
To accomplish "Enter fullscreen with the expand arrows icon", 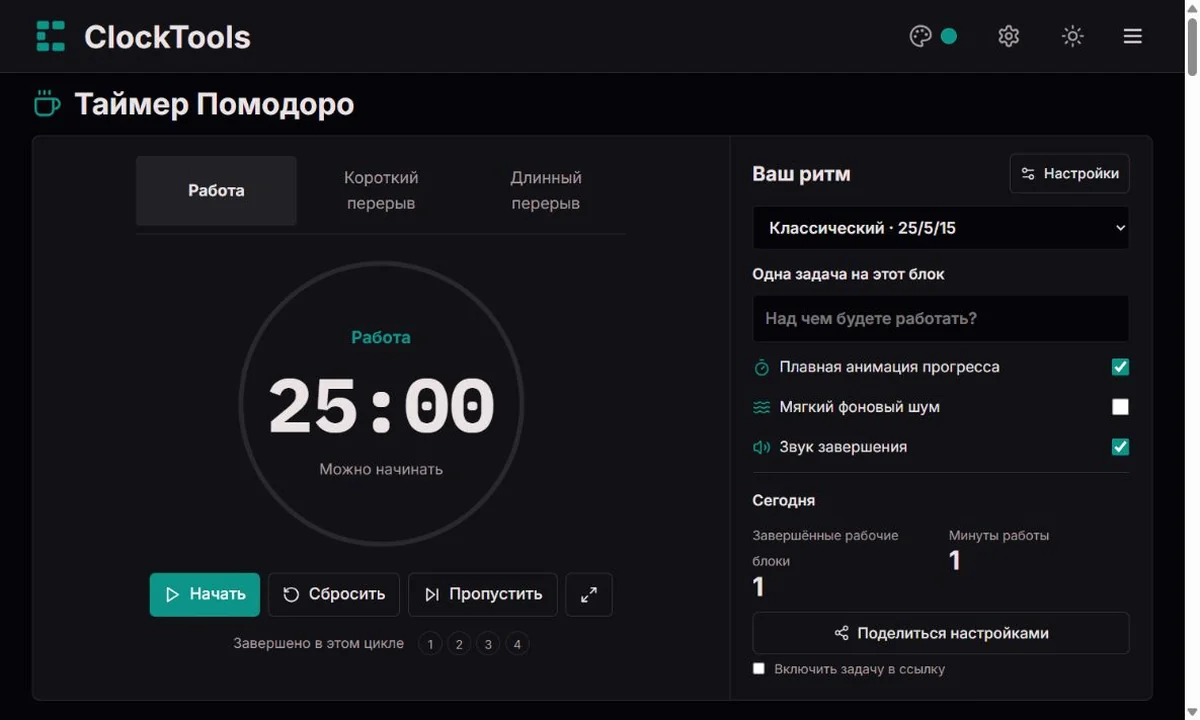I will 589,594.
